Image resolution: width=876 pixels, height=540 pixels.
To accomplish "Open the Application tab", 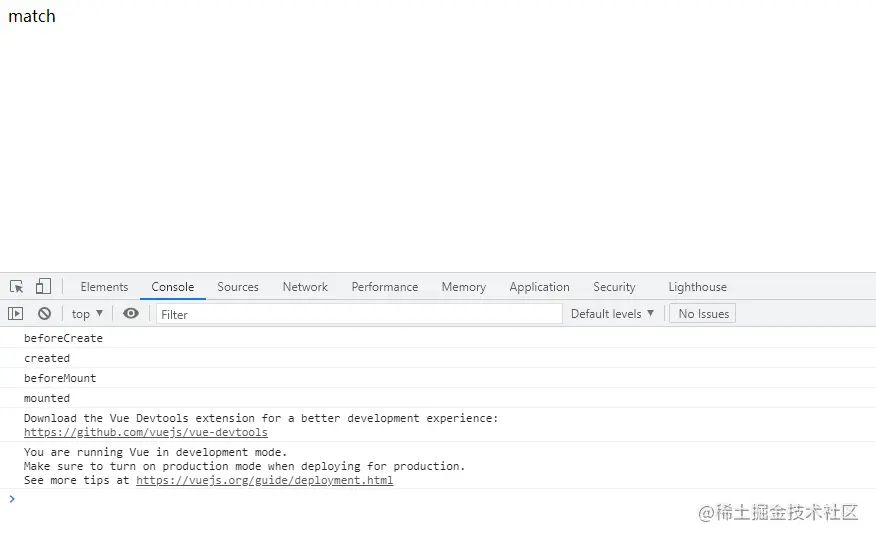I will pos(539,287).
